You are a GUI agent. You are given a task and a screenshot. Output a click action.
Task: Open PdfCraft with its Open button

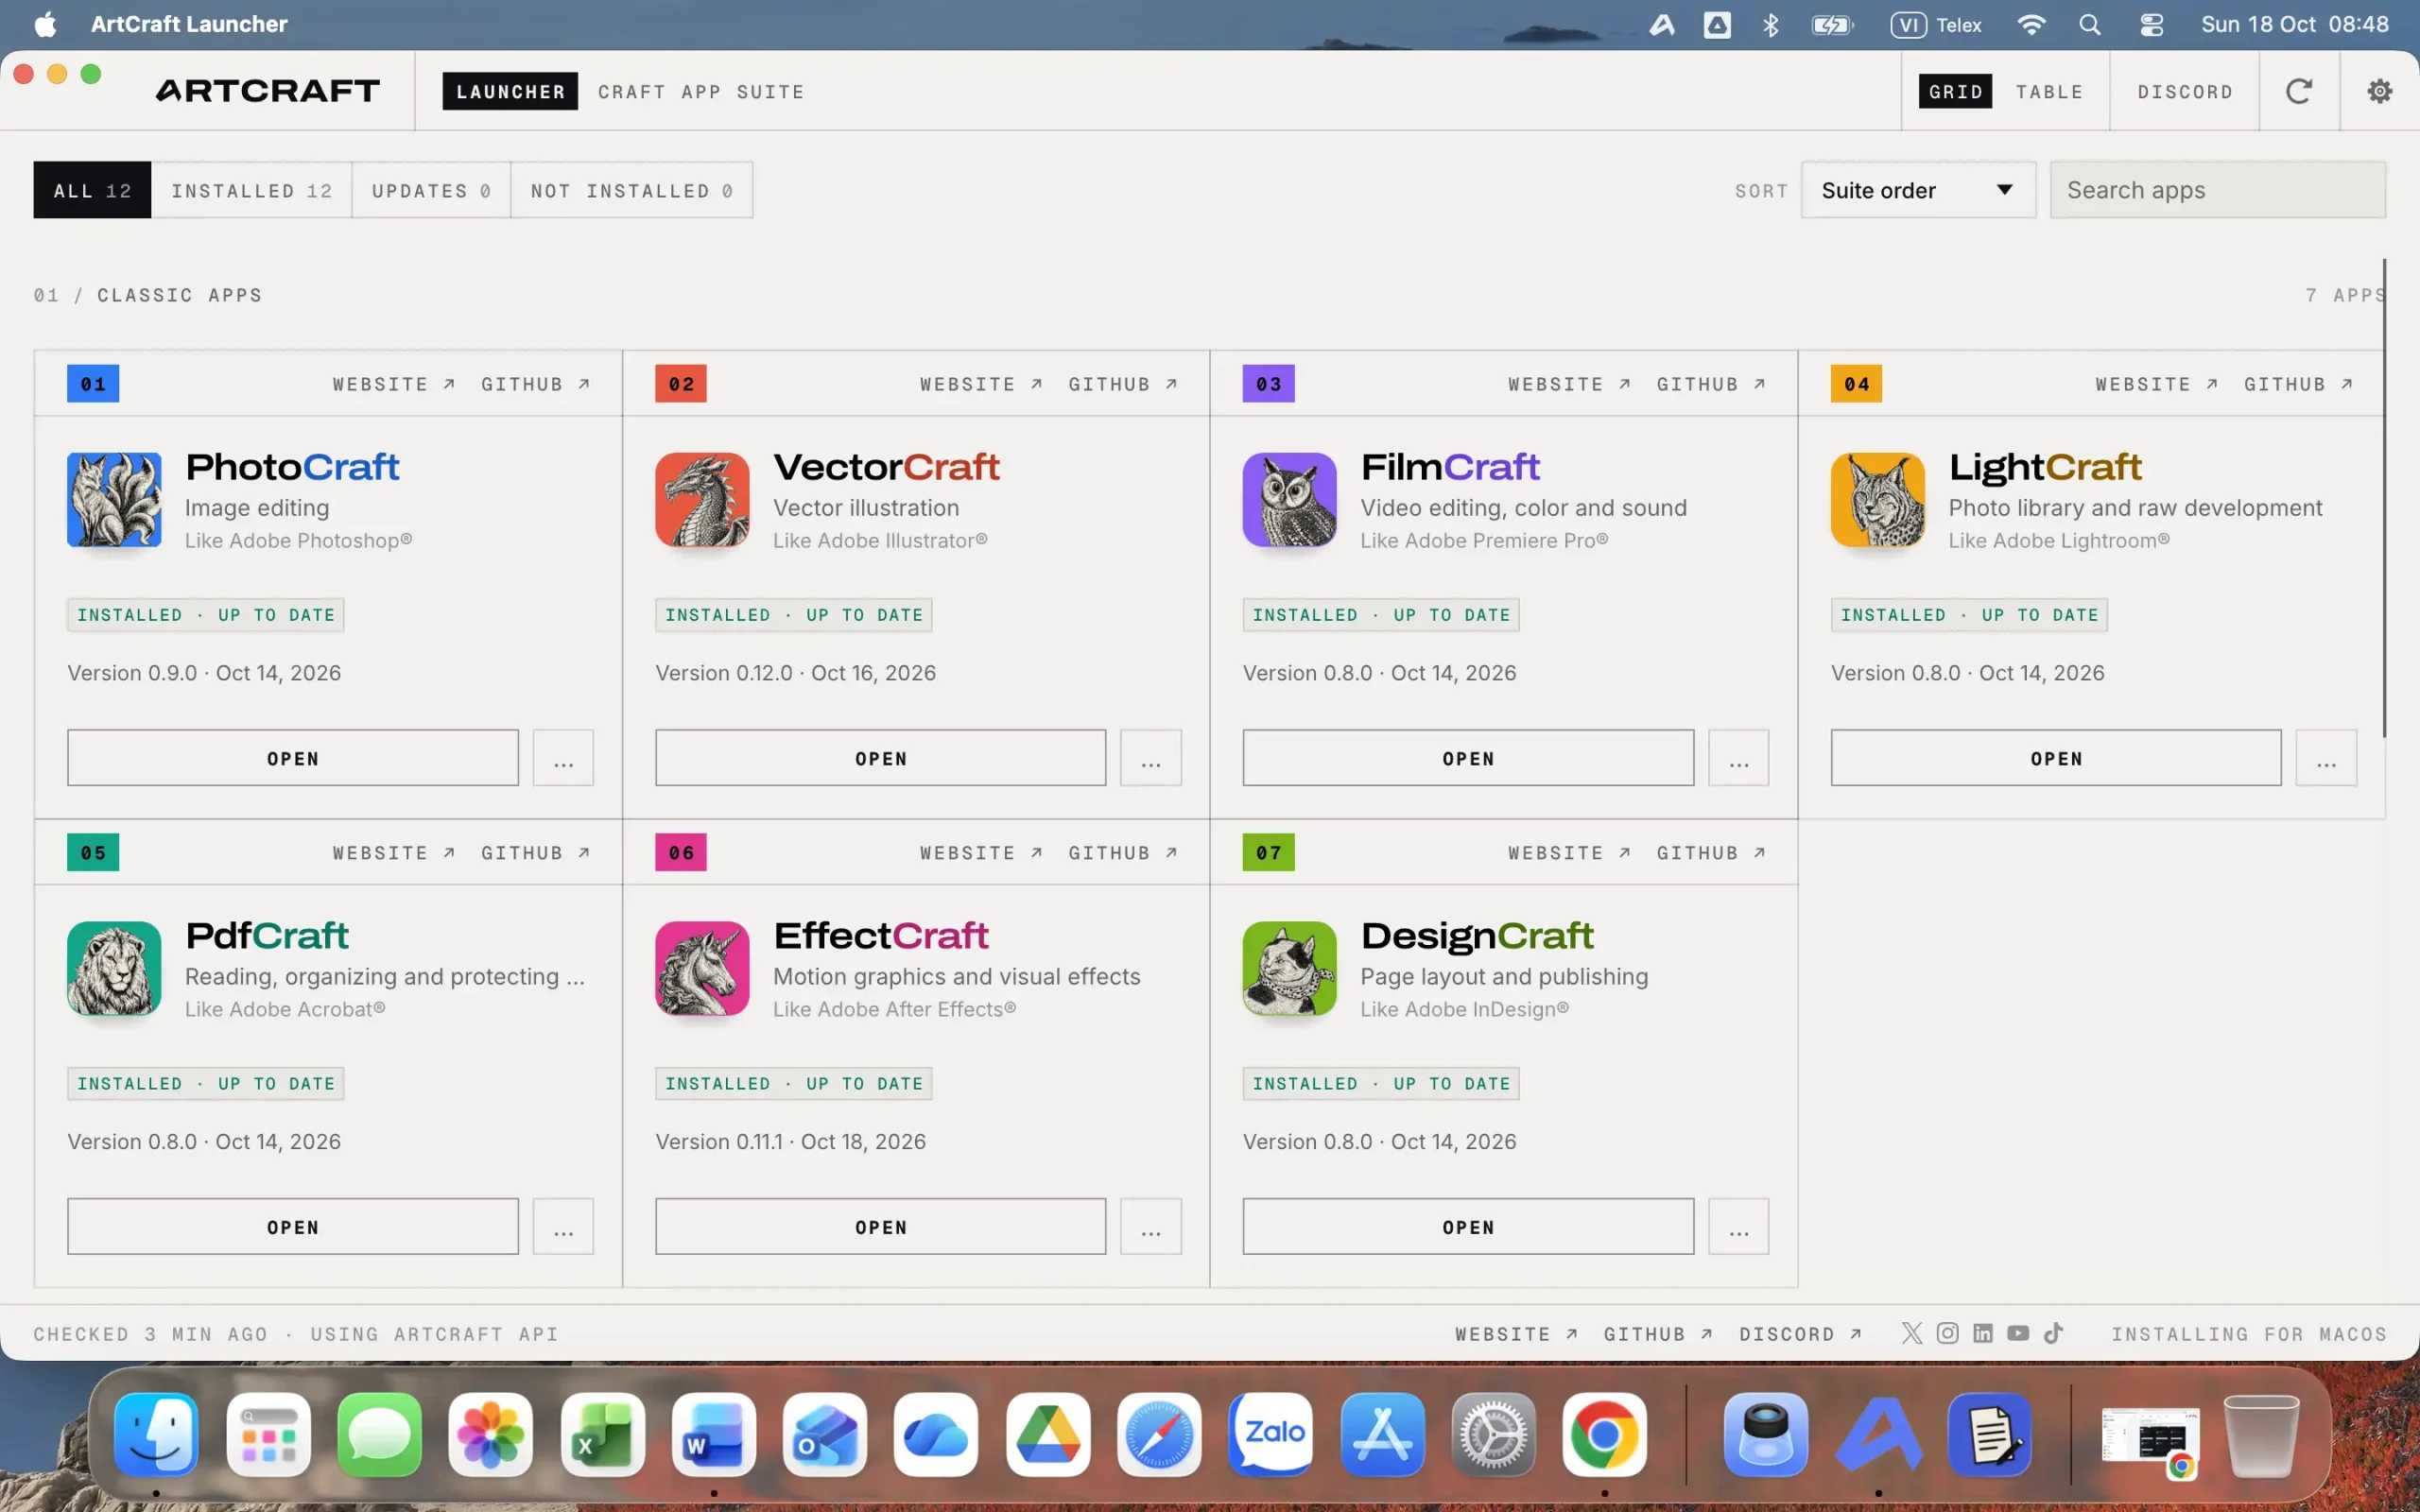pyautogui.click(x=293, y=1227)
